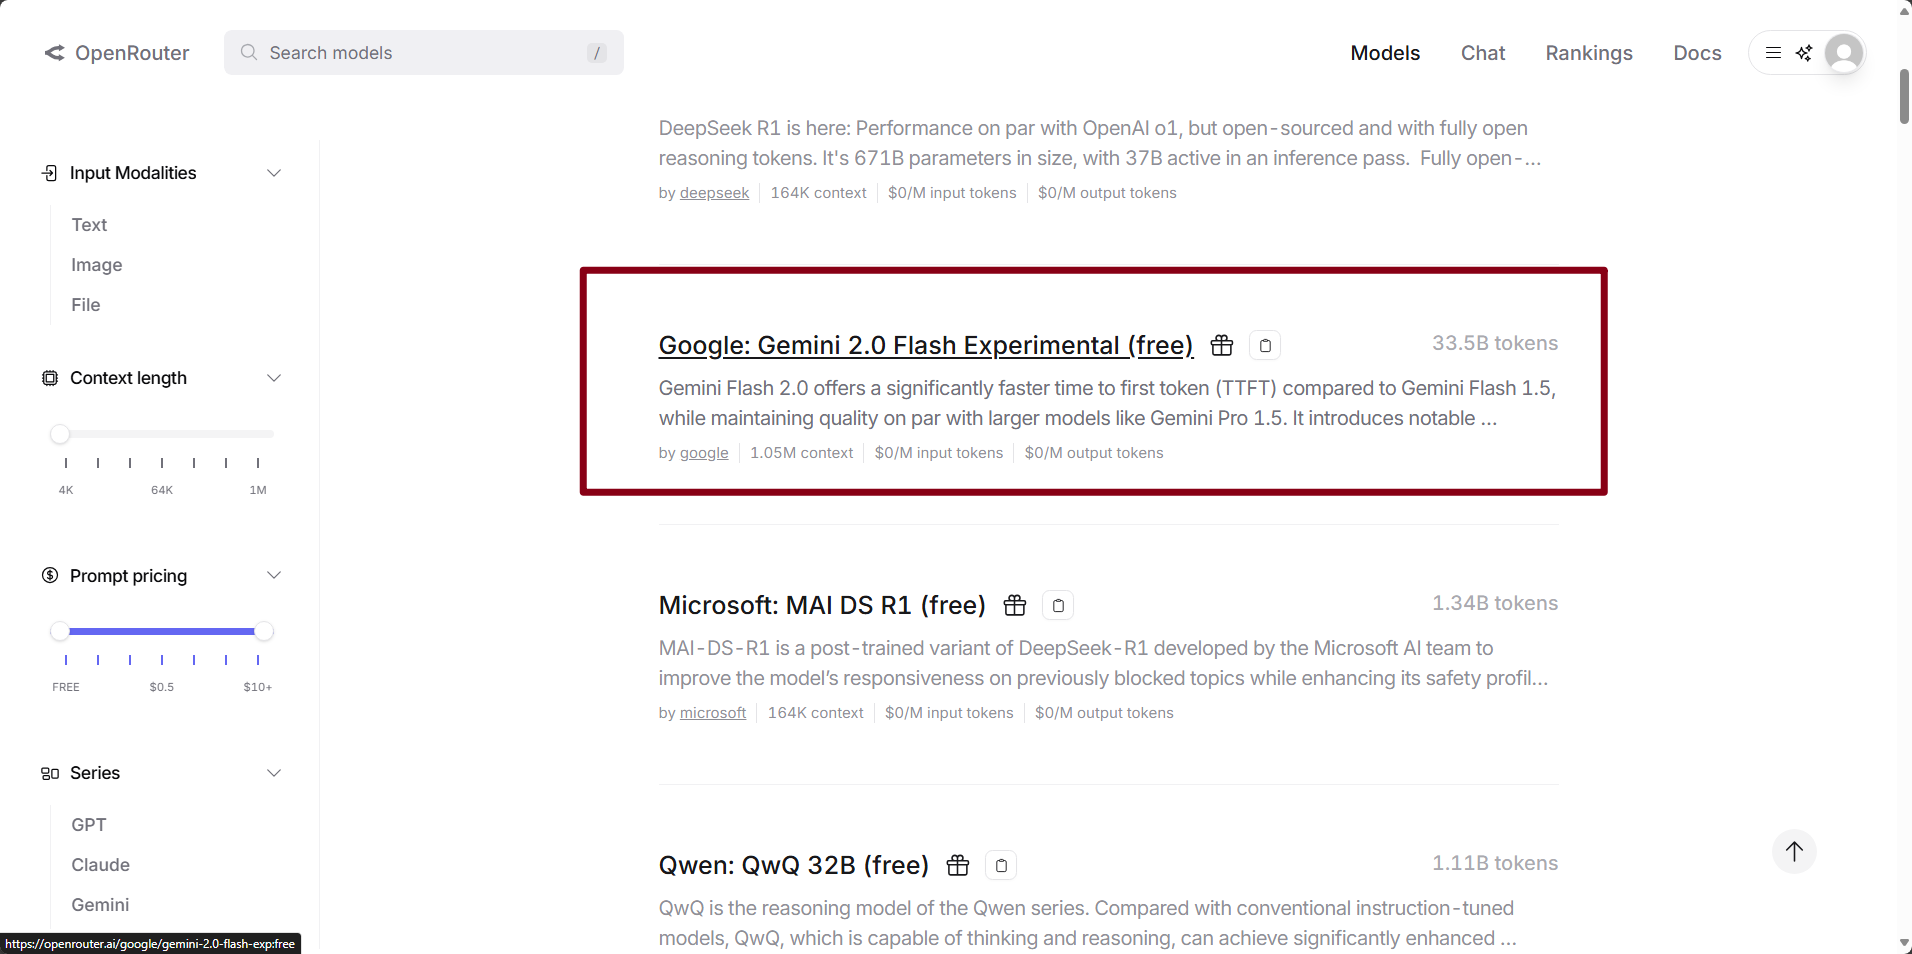Filter by Text modality
Screen dimensions: 1912x954
tap(89, 225)
